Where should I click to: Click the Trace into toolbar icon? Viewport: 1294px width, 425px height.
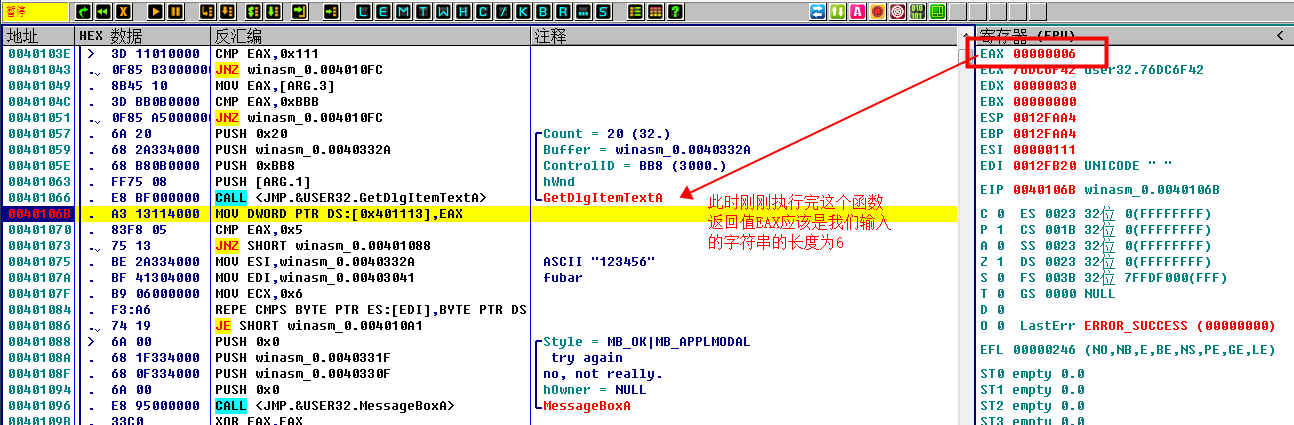point(254,12)
